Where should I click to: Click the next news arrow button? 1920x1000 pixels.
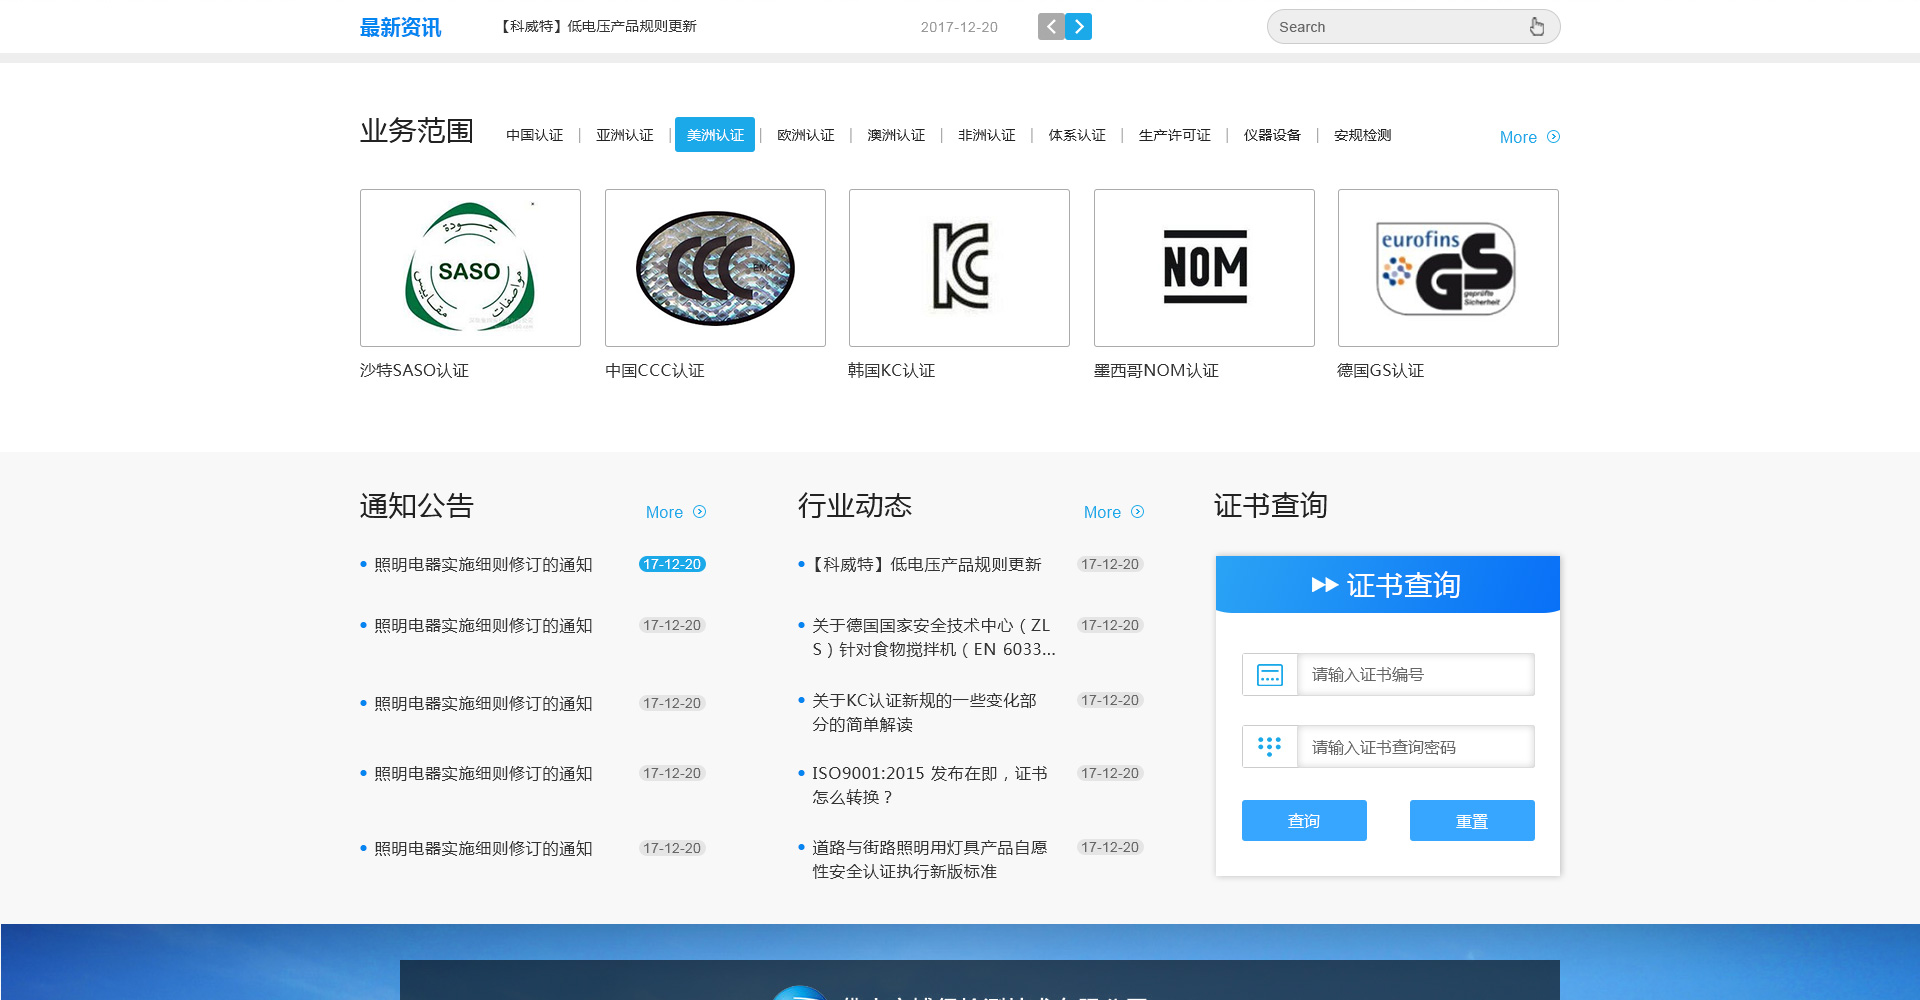(x=1078, y=27)
